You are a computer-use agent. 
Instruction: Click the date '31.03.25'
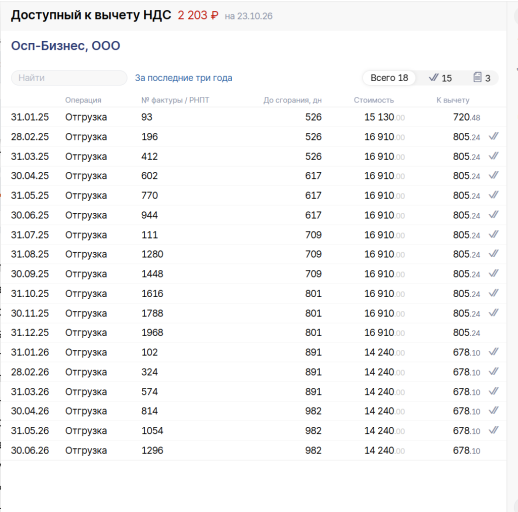coord(30,156)
